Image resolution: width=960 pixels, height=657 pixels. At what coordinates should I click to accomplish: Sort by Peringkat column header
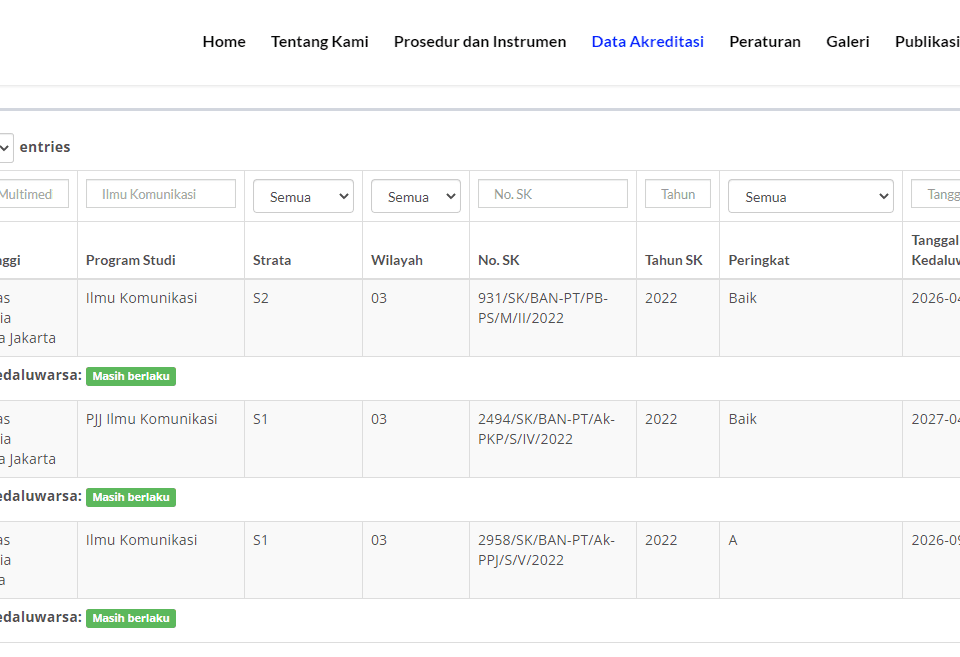[x=758, y=260]
